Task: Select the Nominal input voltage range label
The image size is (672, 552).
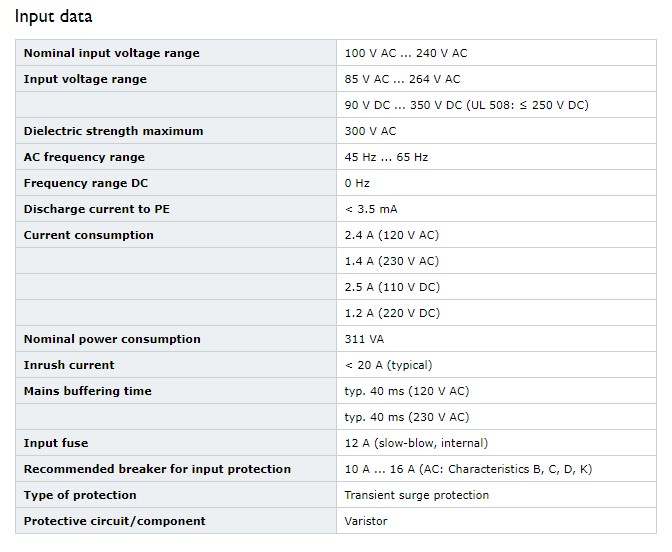Action: pyautogui.click(x=111, y=53)
